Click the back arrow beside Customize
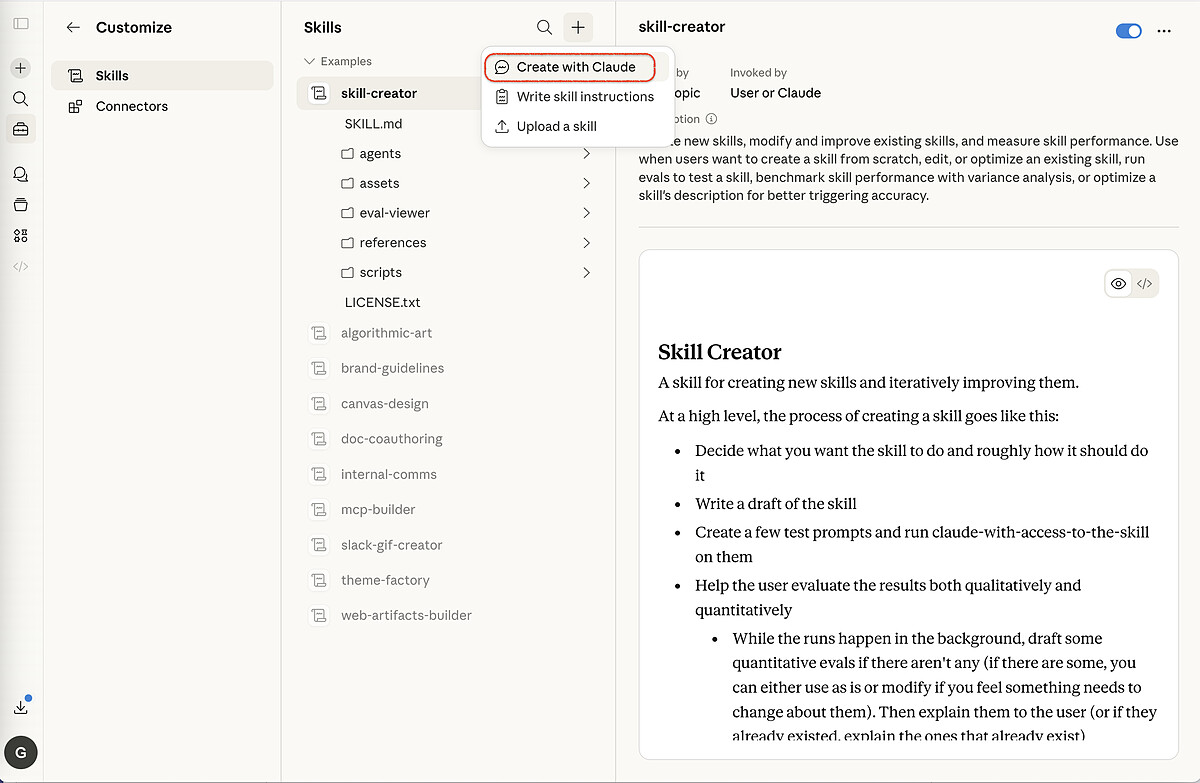Viewport: 1200px width, 783px height. pyautogui.click(x=73, y=28)
